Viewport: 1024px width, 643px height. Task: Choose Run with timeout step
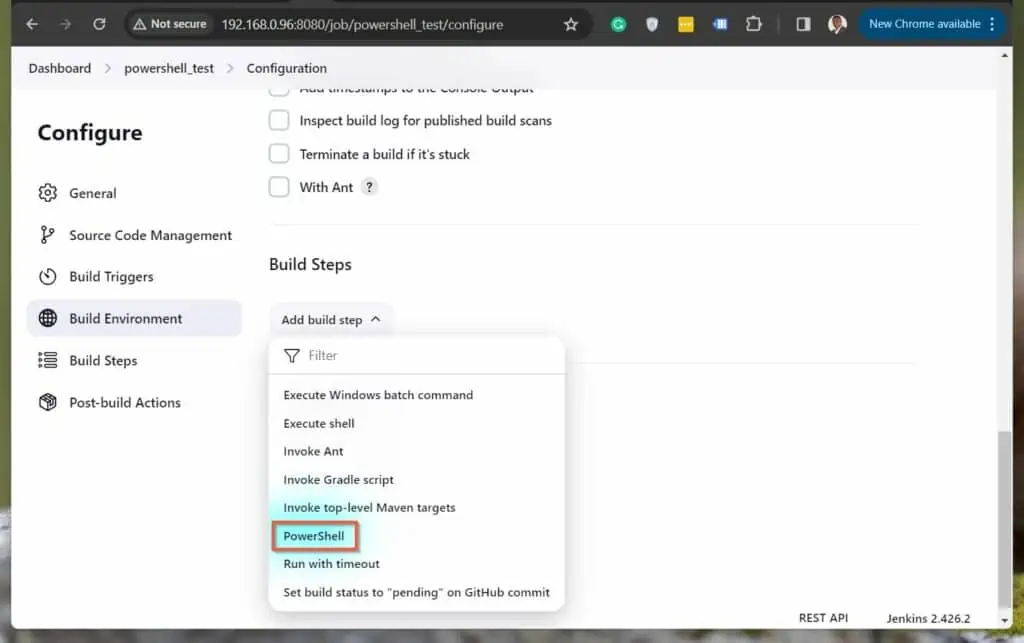(331, 564)
